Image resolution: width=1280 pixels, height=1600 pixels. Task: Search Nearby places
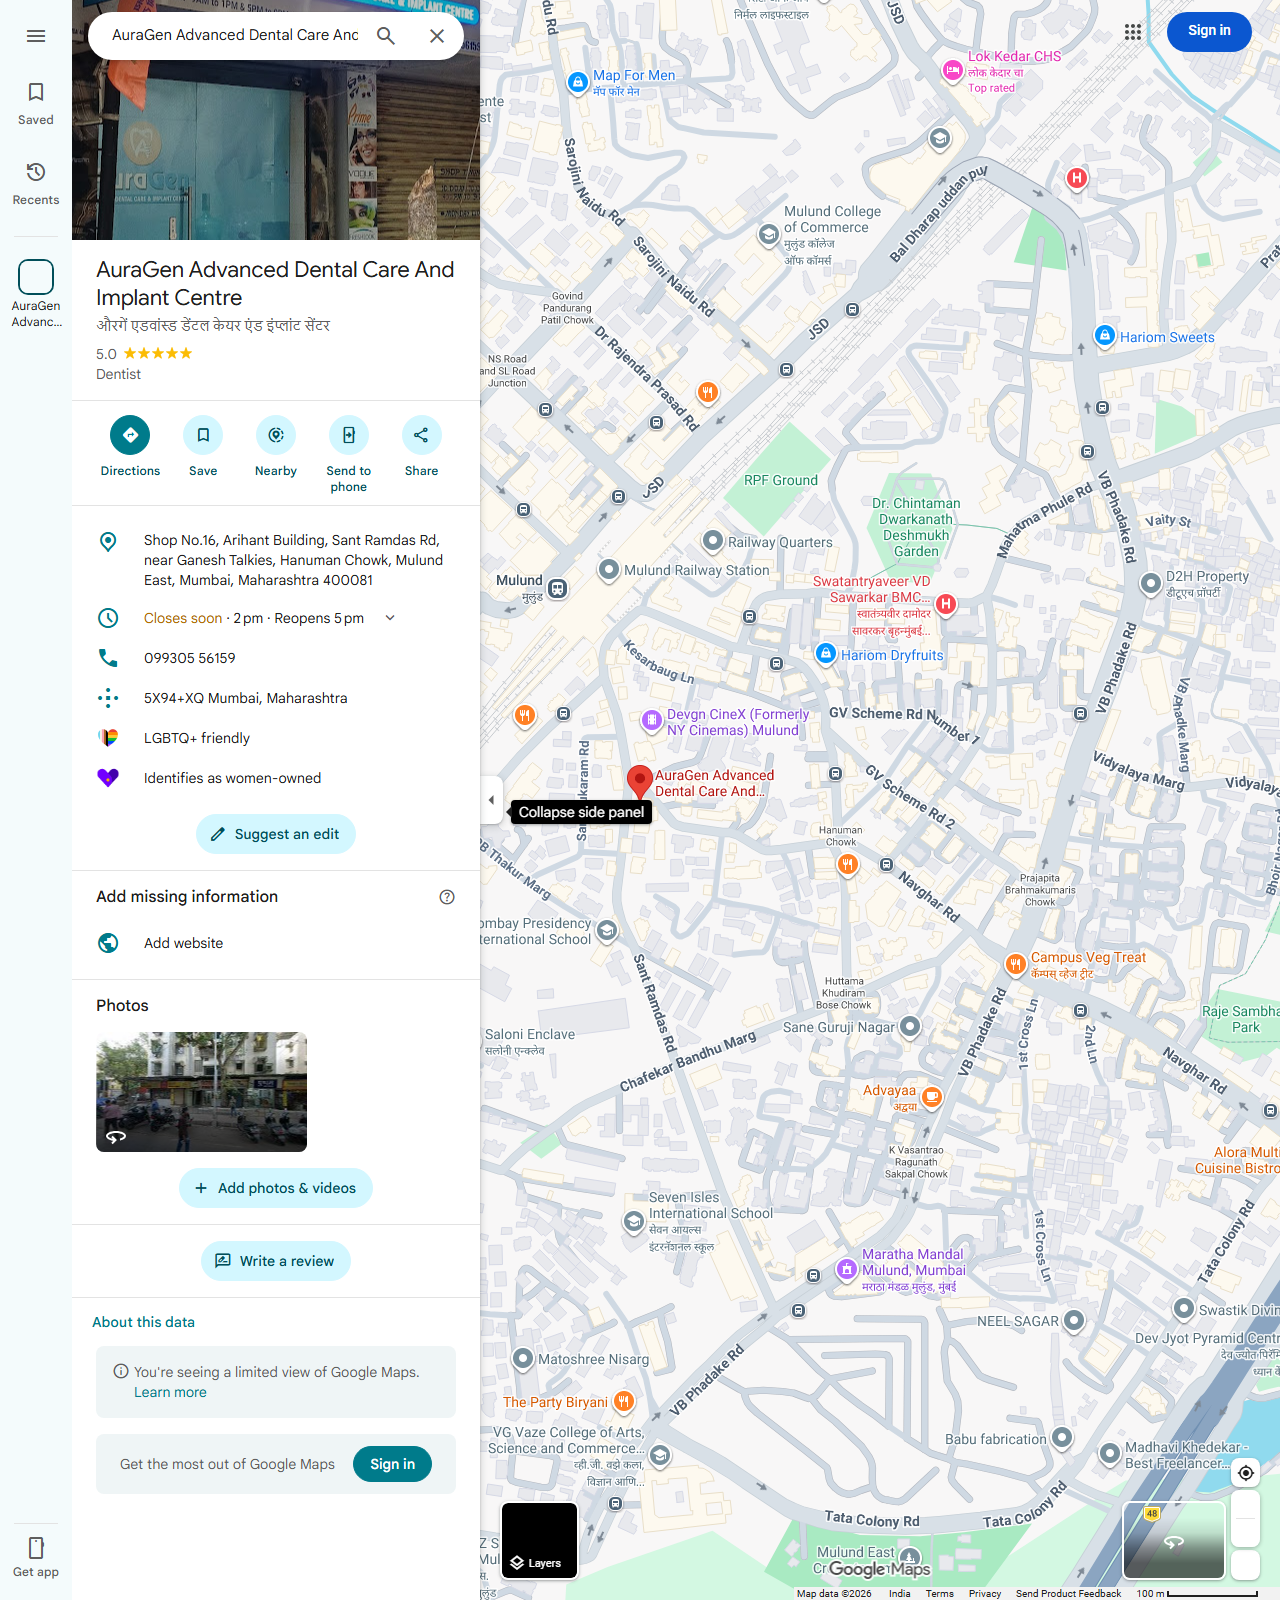(276, 446)
